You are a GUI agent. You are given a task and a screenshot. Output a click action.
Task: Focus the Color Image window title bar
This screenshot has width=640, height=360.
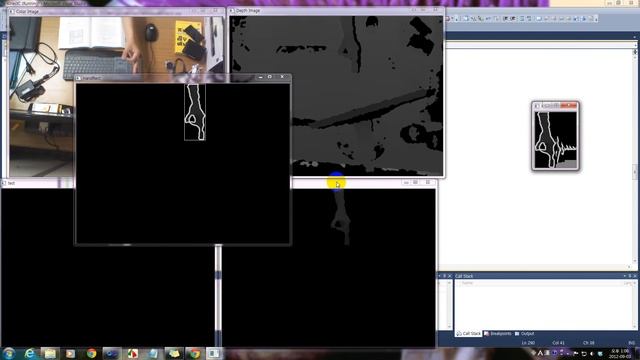coord(116,11)
